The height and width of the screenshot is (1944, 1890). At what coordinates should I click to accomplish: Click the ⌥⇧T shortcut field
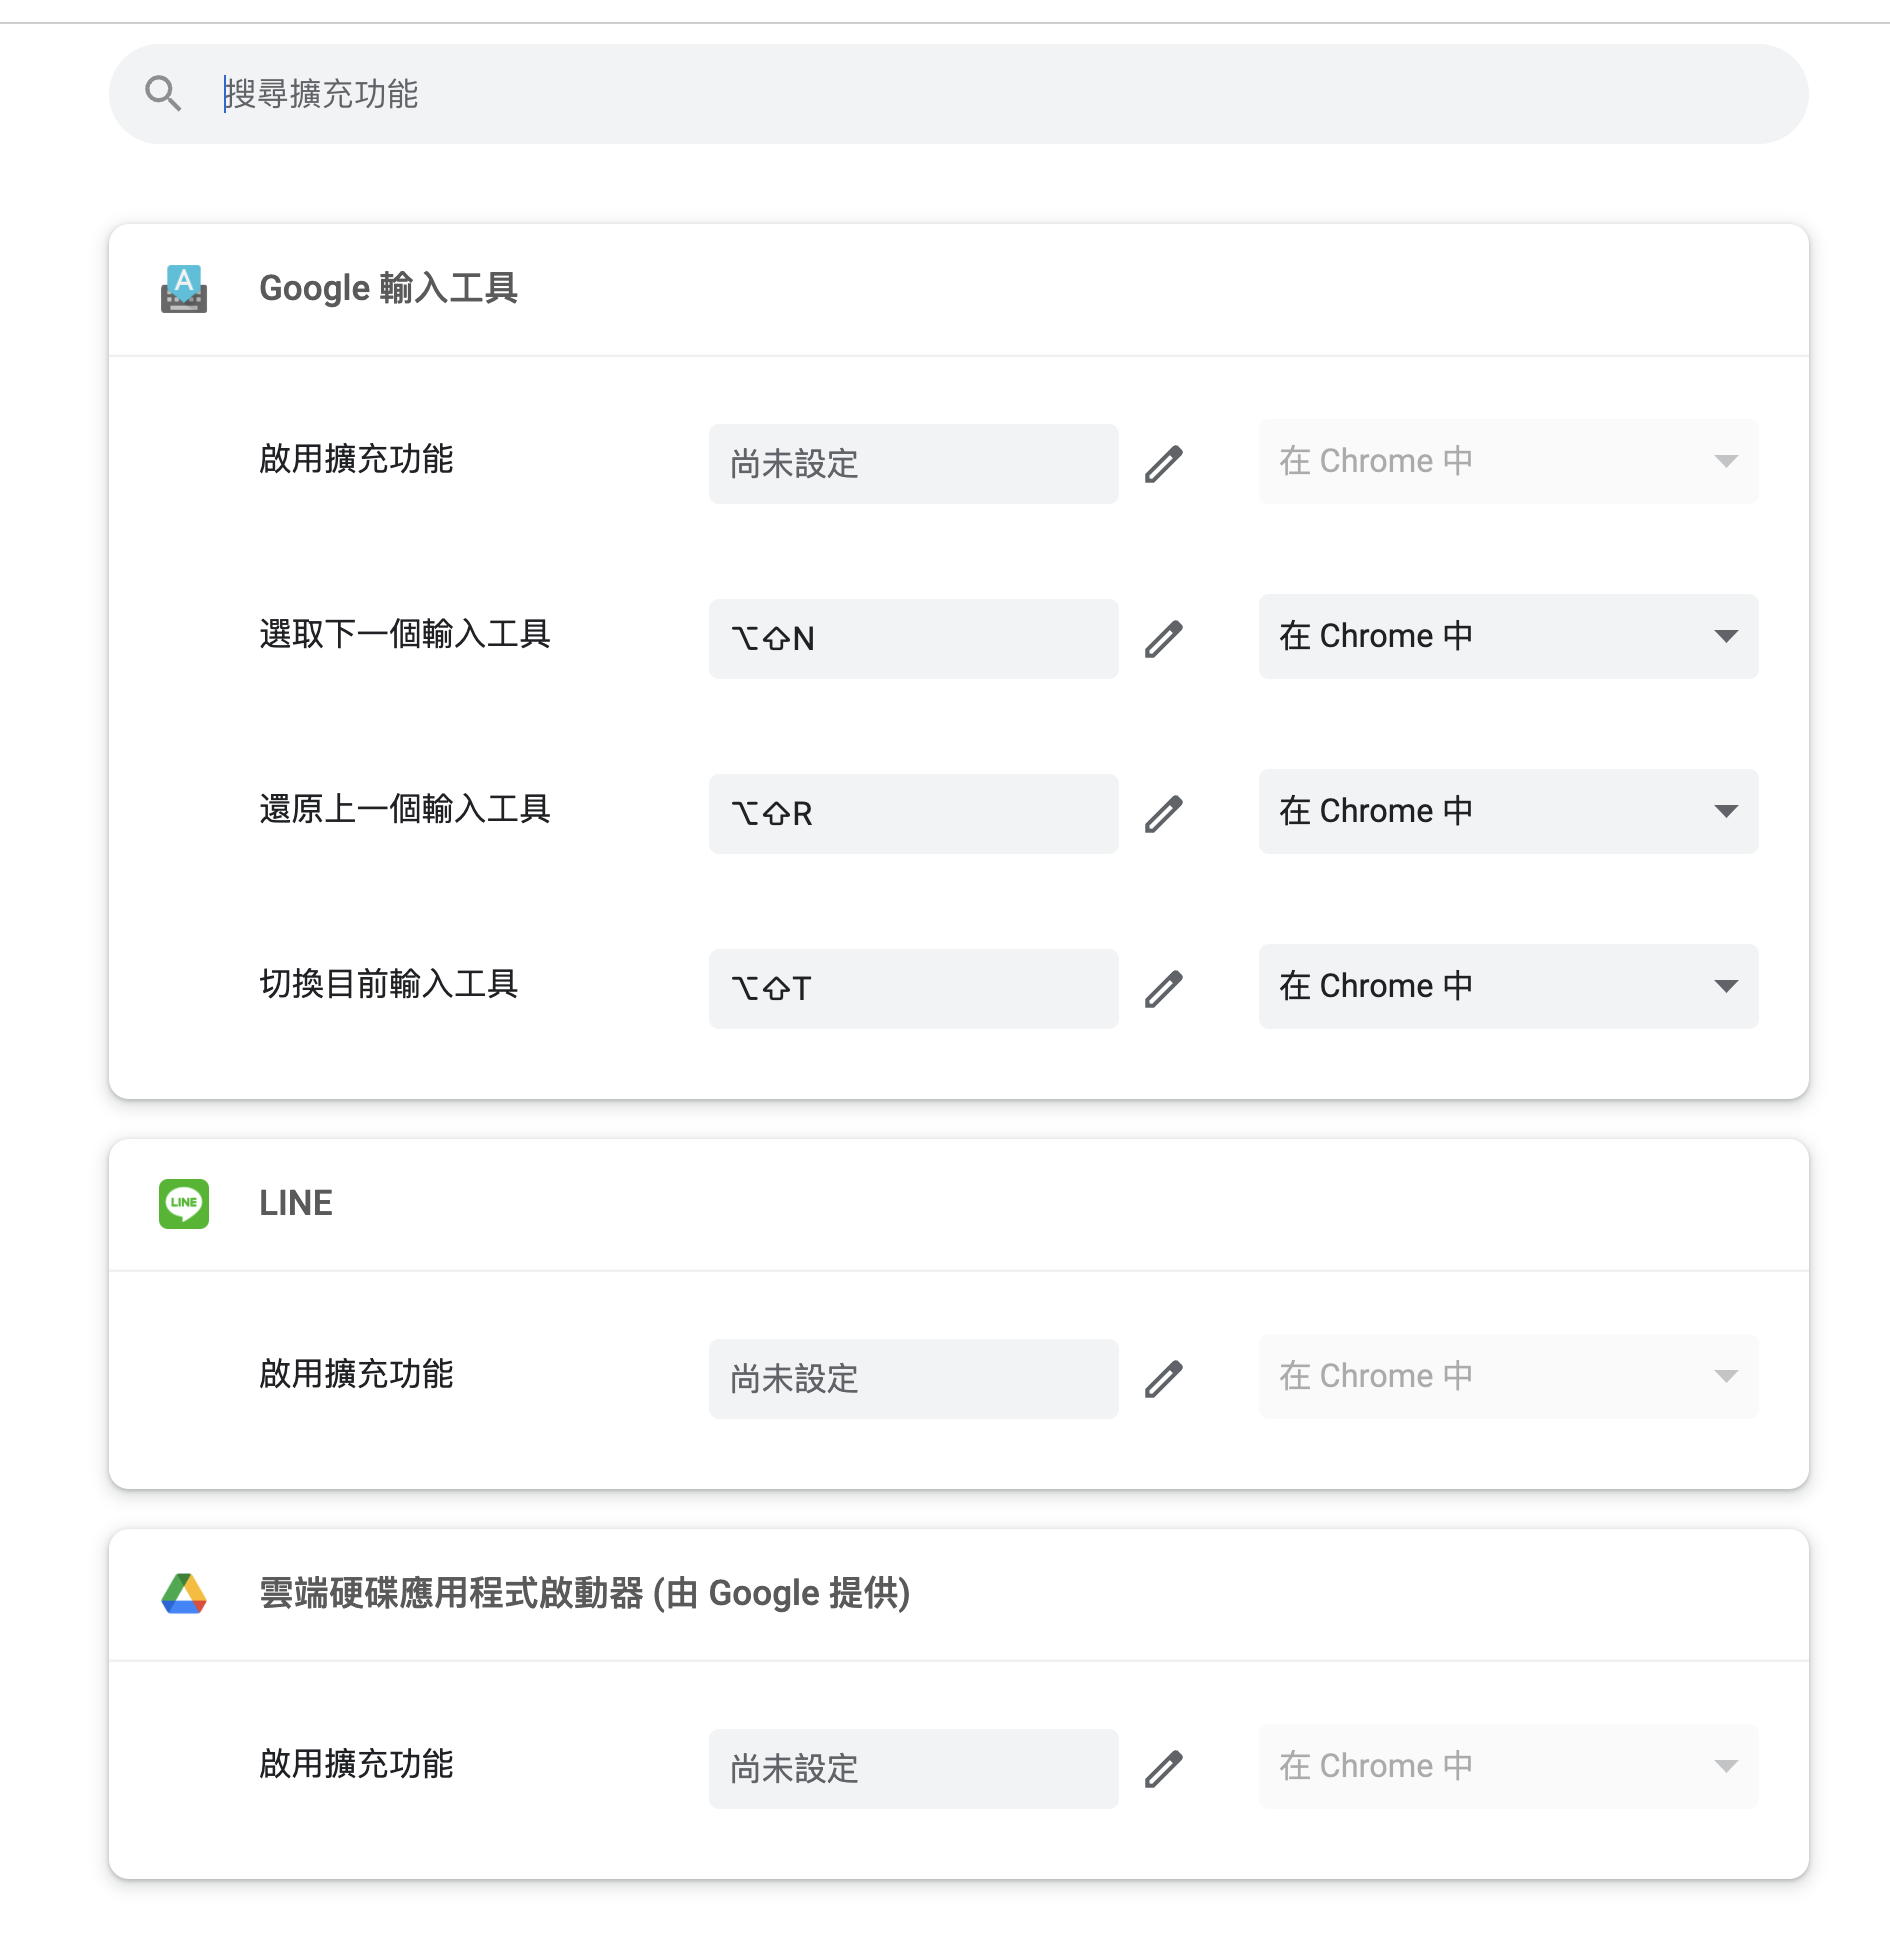[x=913, y=988]
